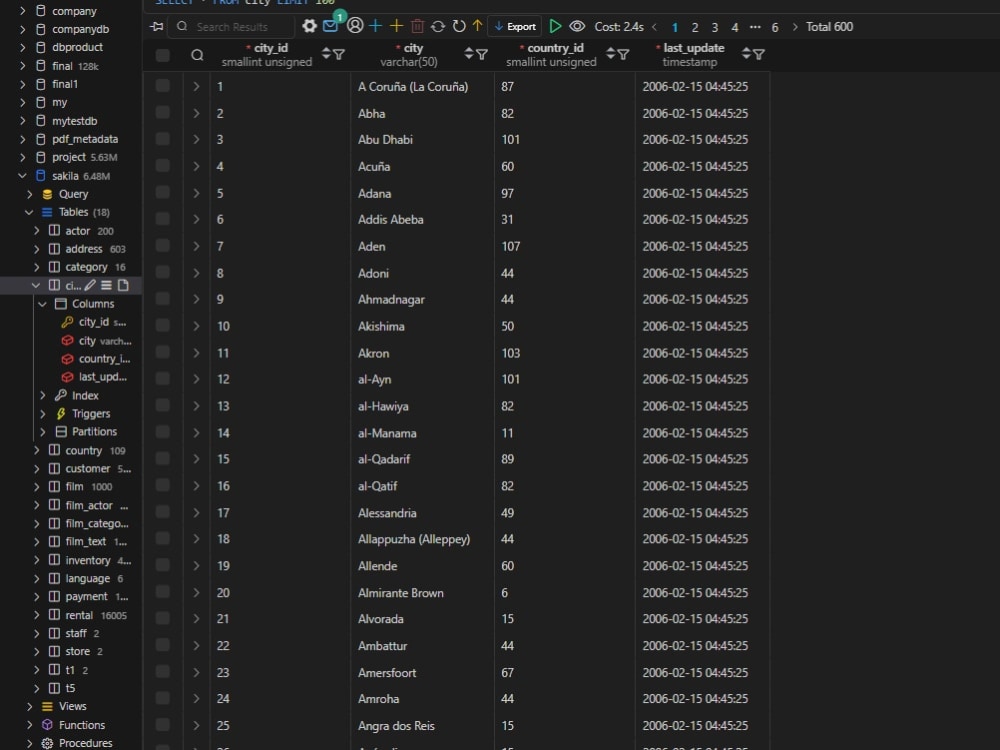Check the row checkbox for Alessandria
The width and height of the screenshot is (1000, 750).
pos(163,511)
